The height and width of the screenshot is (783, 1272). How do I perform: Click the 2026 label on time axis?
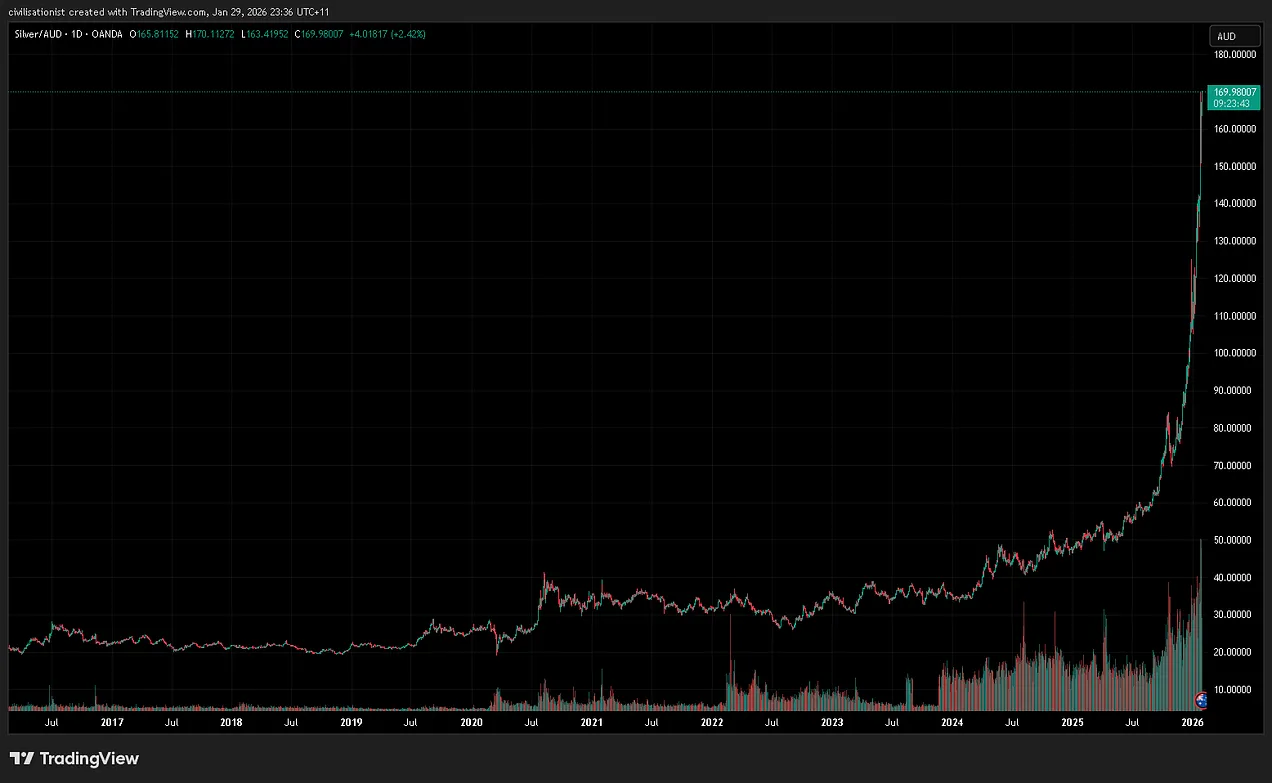coord(1192,721)
